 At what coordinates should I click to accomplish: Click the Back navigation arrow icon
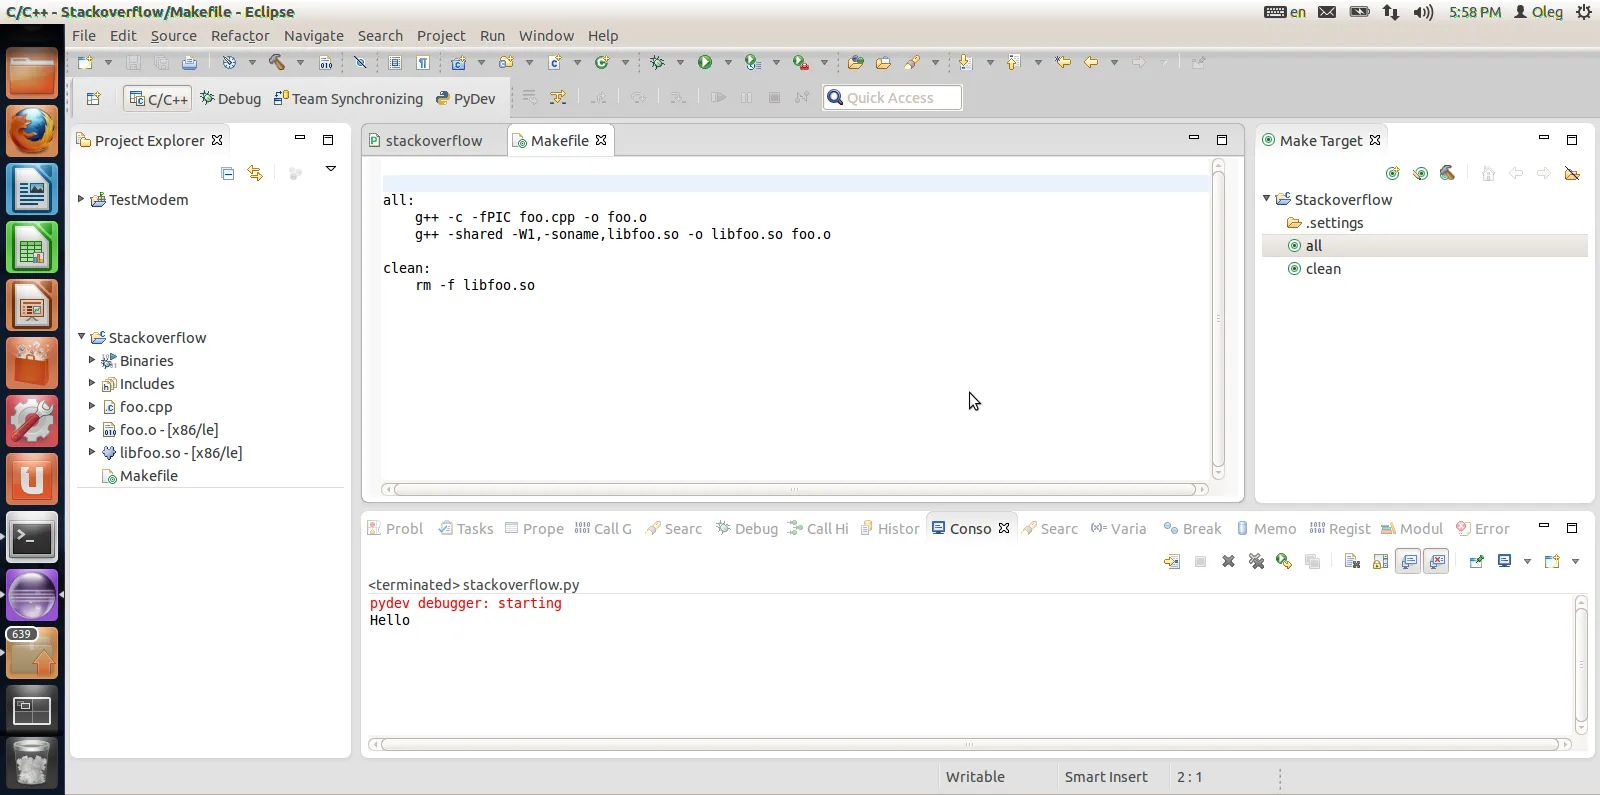[1091, 62]
